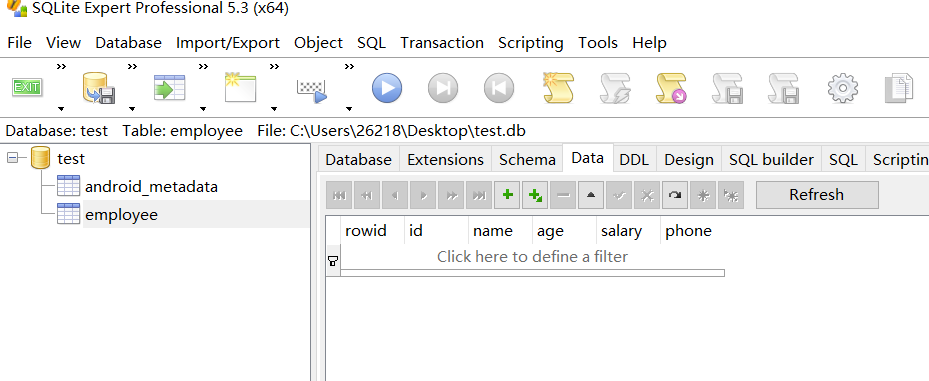Click the grey skip-forward circle icon
Screen dimensions: 929x381
click(443, 88)
